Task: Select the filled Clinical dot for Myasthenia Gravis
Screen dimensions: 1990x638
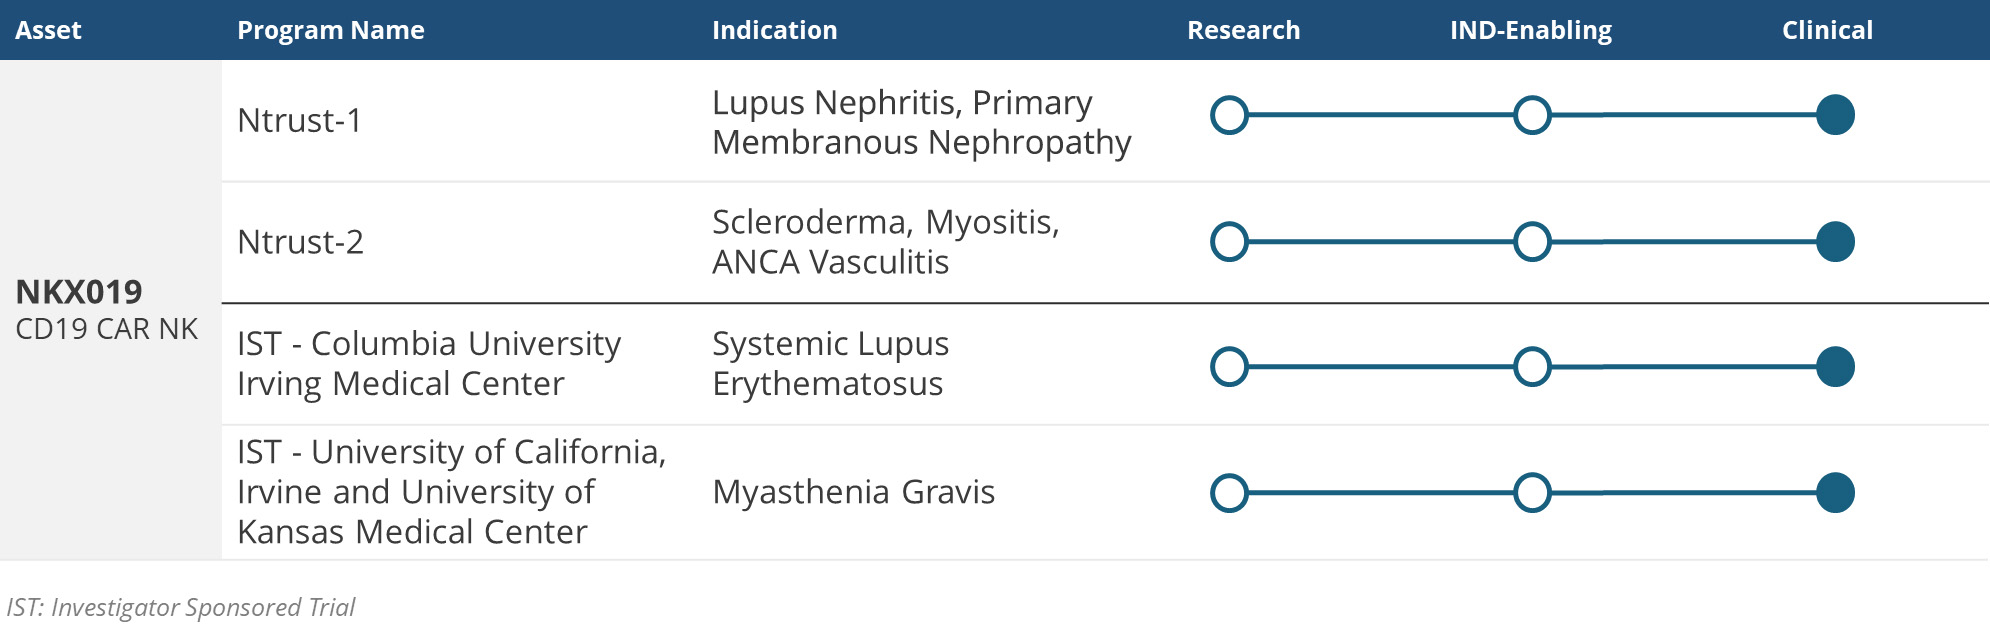Action: pos(1835,493)
